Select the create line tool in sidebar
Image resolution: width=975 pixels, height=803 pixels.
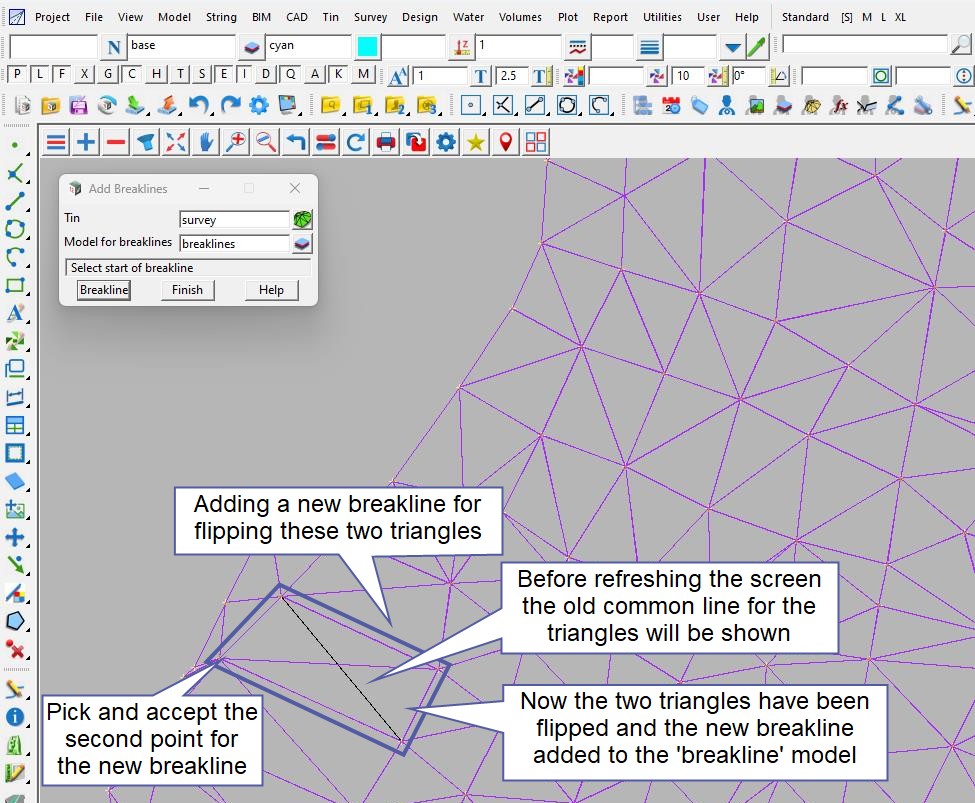[15, 202]
